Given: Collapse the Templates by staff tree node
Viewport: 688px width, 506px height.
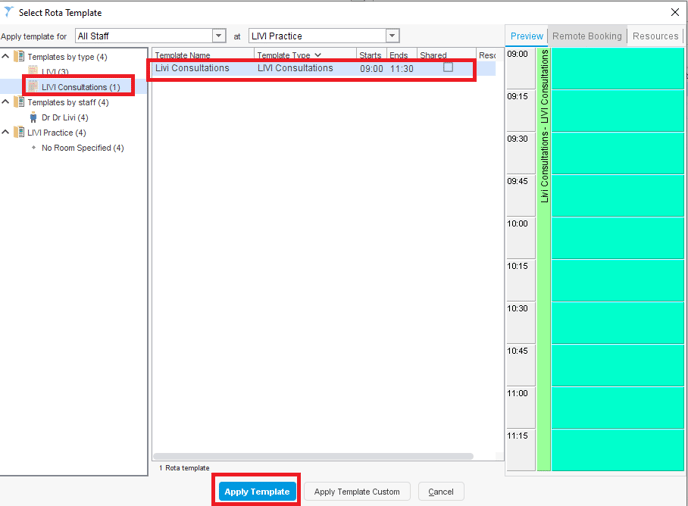Looking at the screenshot, I should [6, 102].
